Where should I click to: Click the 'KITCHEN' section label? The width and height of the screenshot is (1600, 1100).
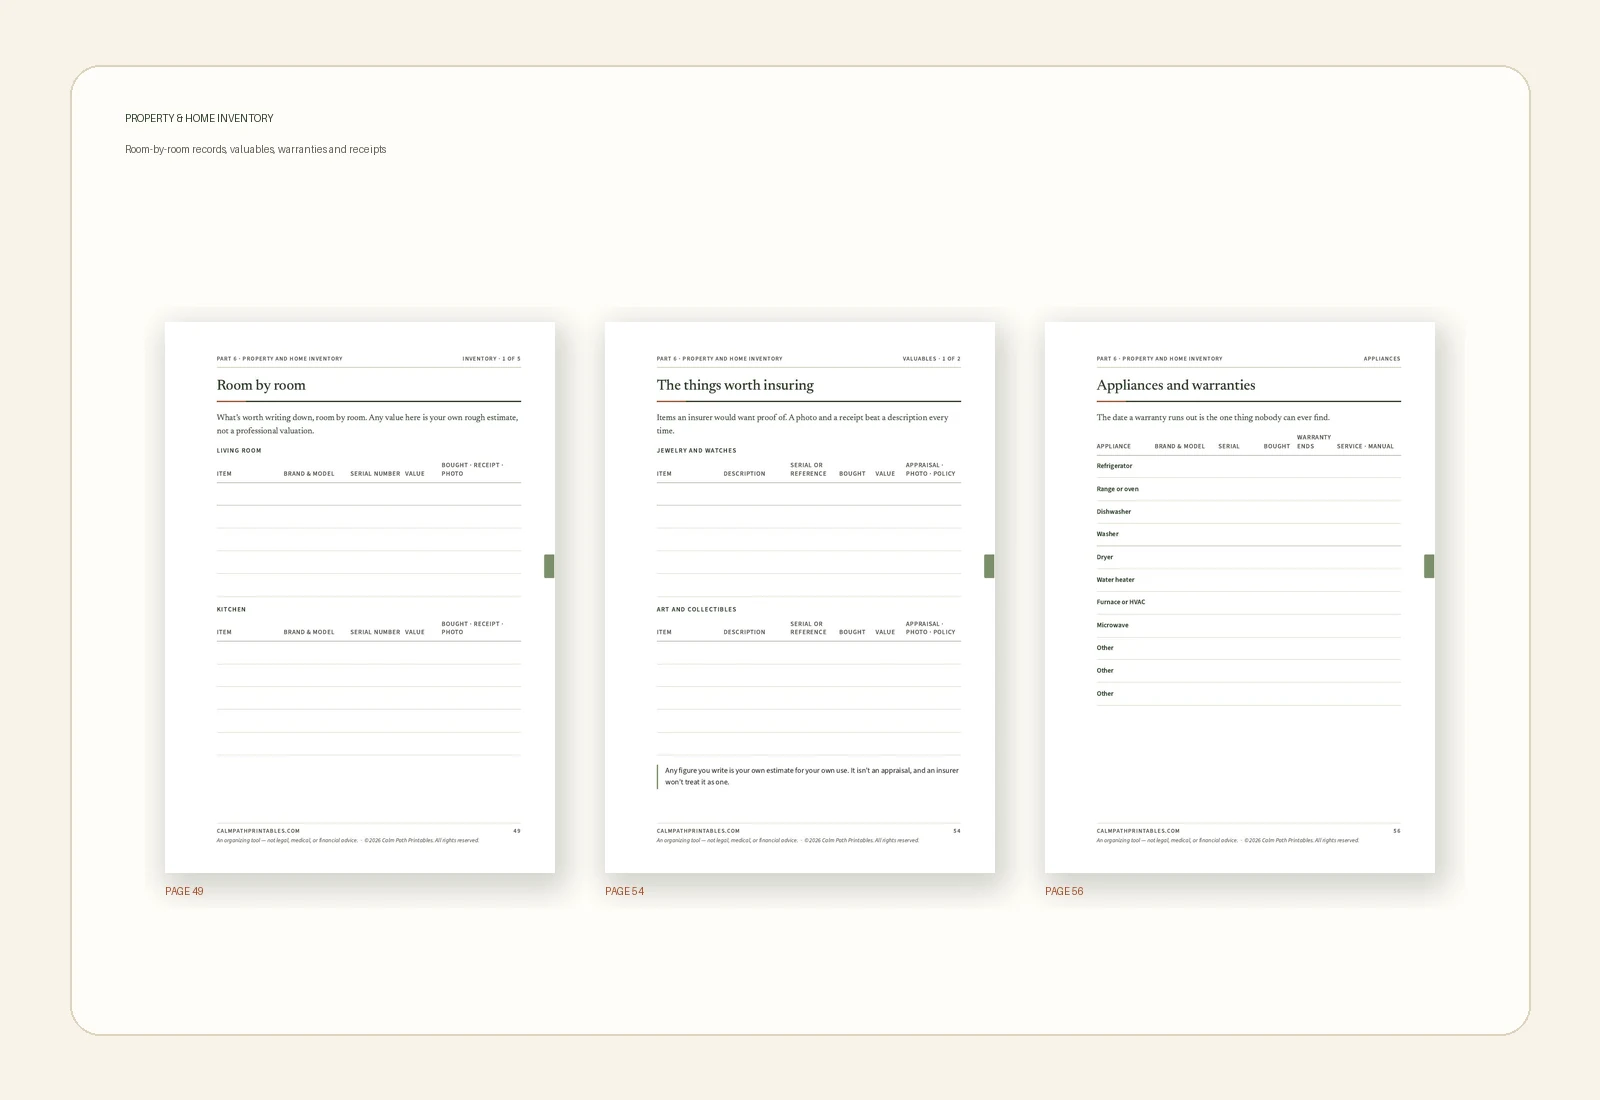[231, 609]
